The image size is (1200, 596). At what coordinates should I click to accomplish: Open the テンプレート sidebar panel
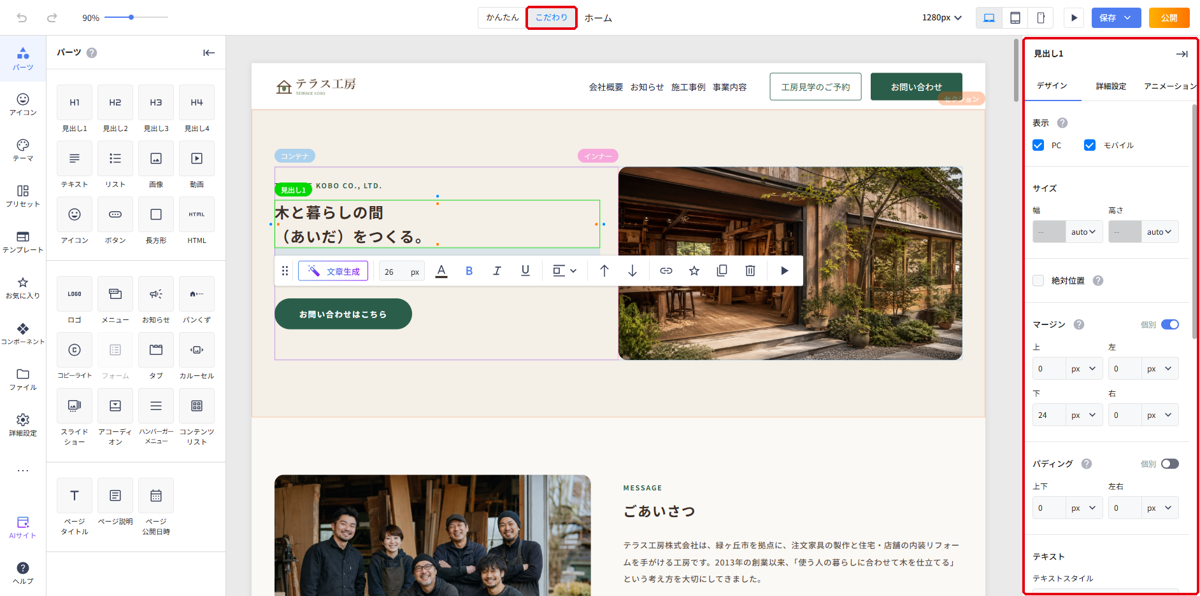pos(22,242)
